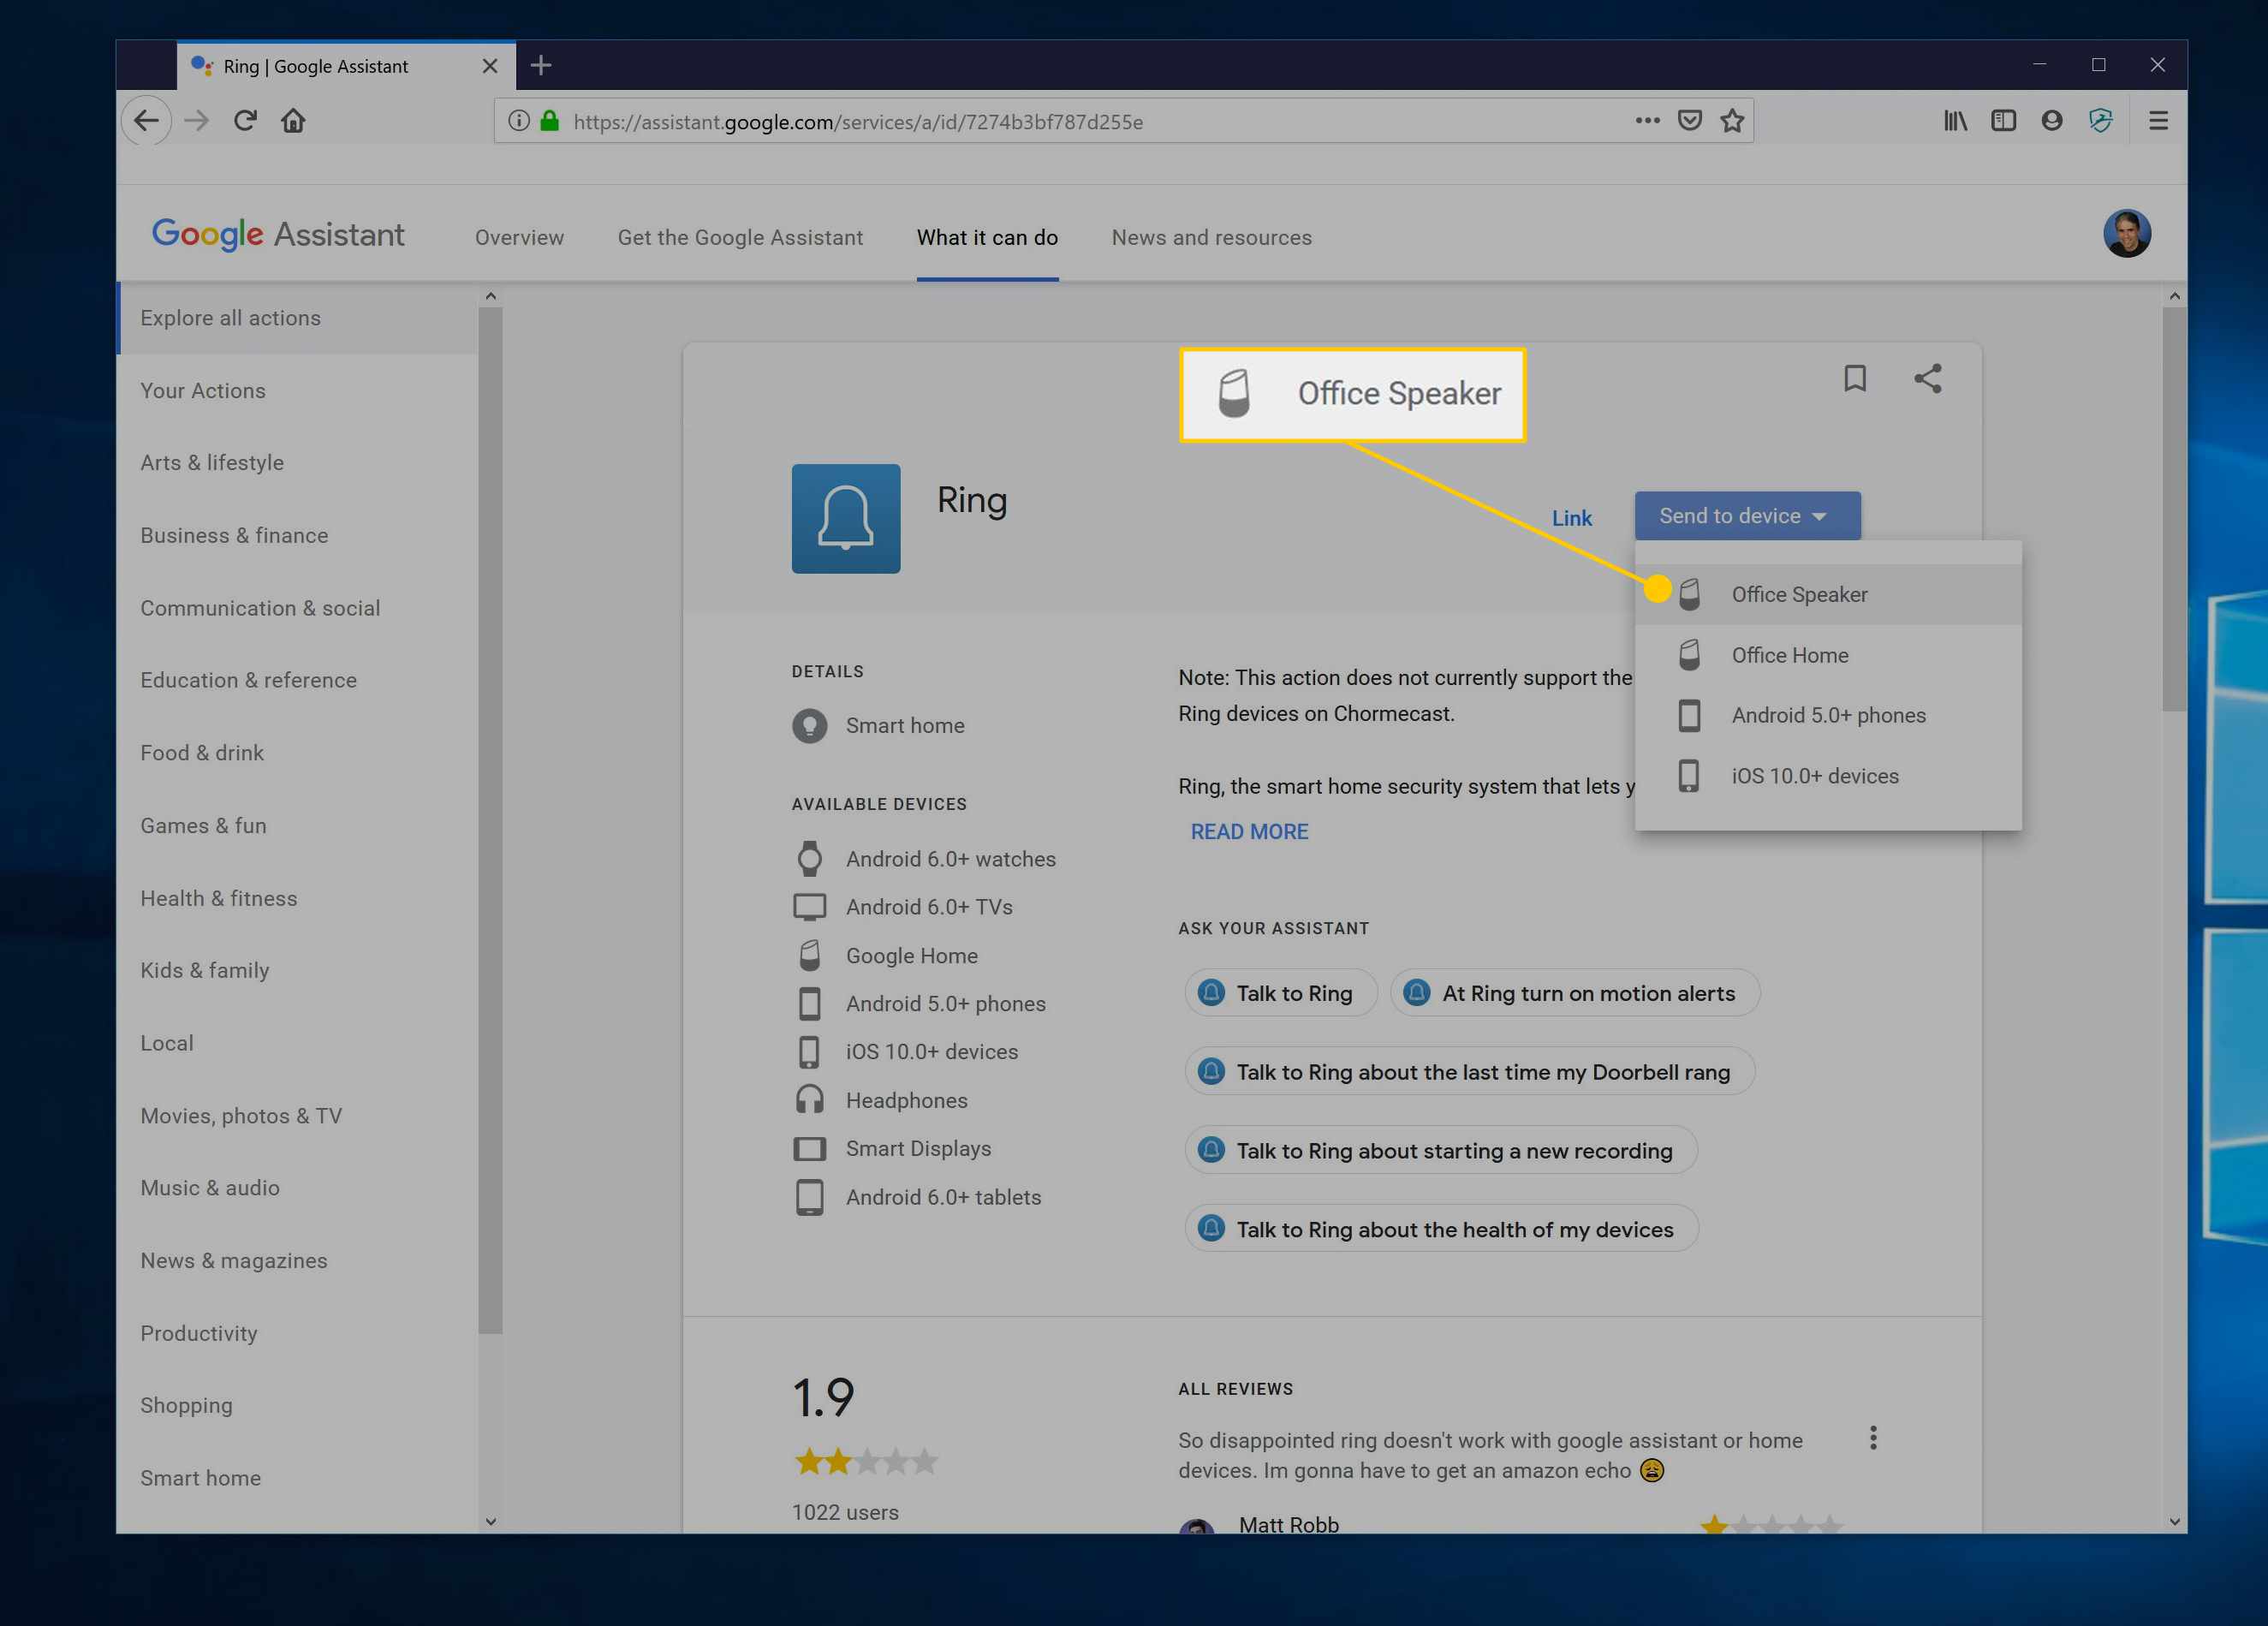Click the share icon for Ring

(x=1928, y=377)
